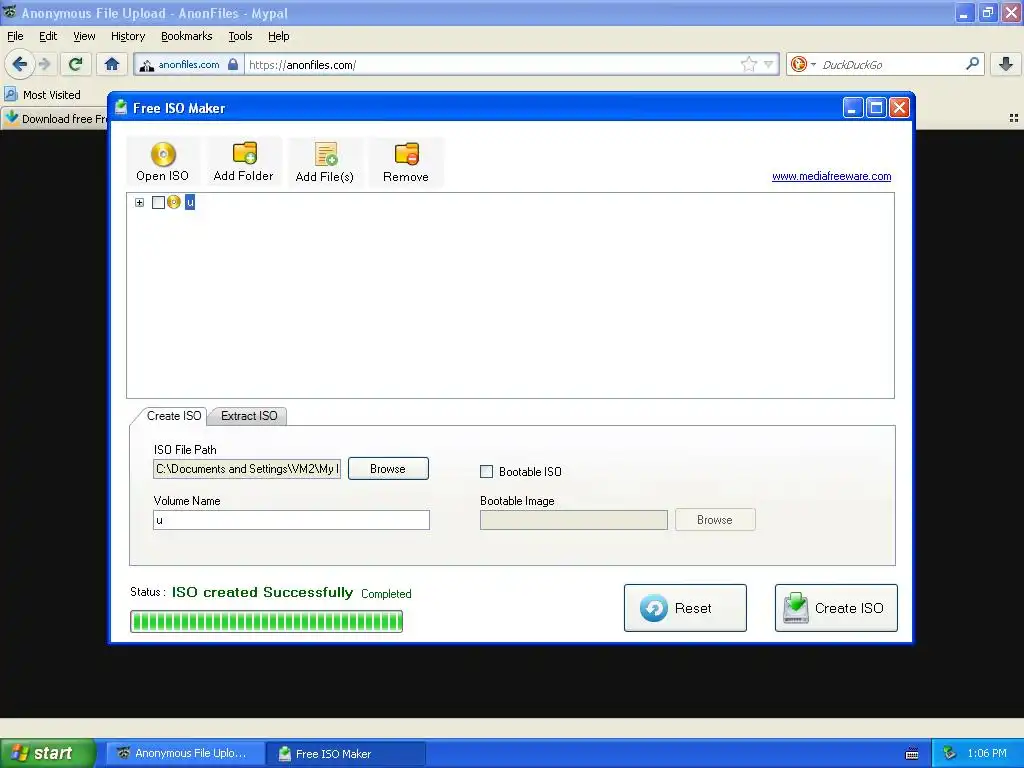Click the Download free browser tab

click(55, 118)
